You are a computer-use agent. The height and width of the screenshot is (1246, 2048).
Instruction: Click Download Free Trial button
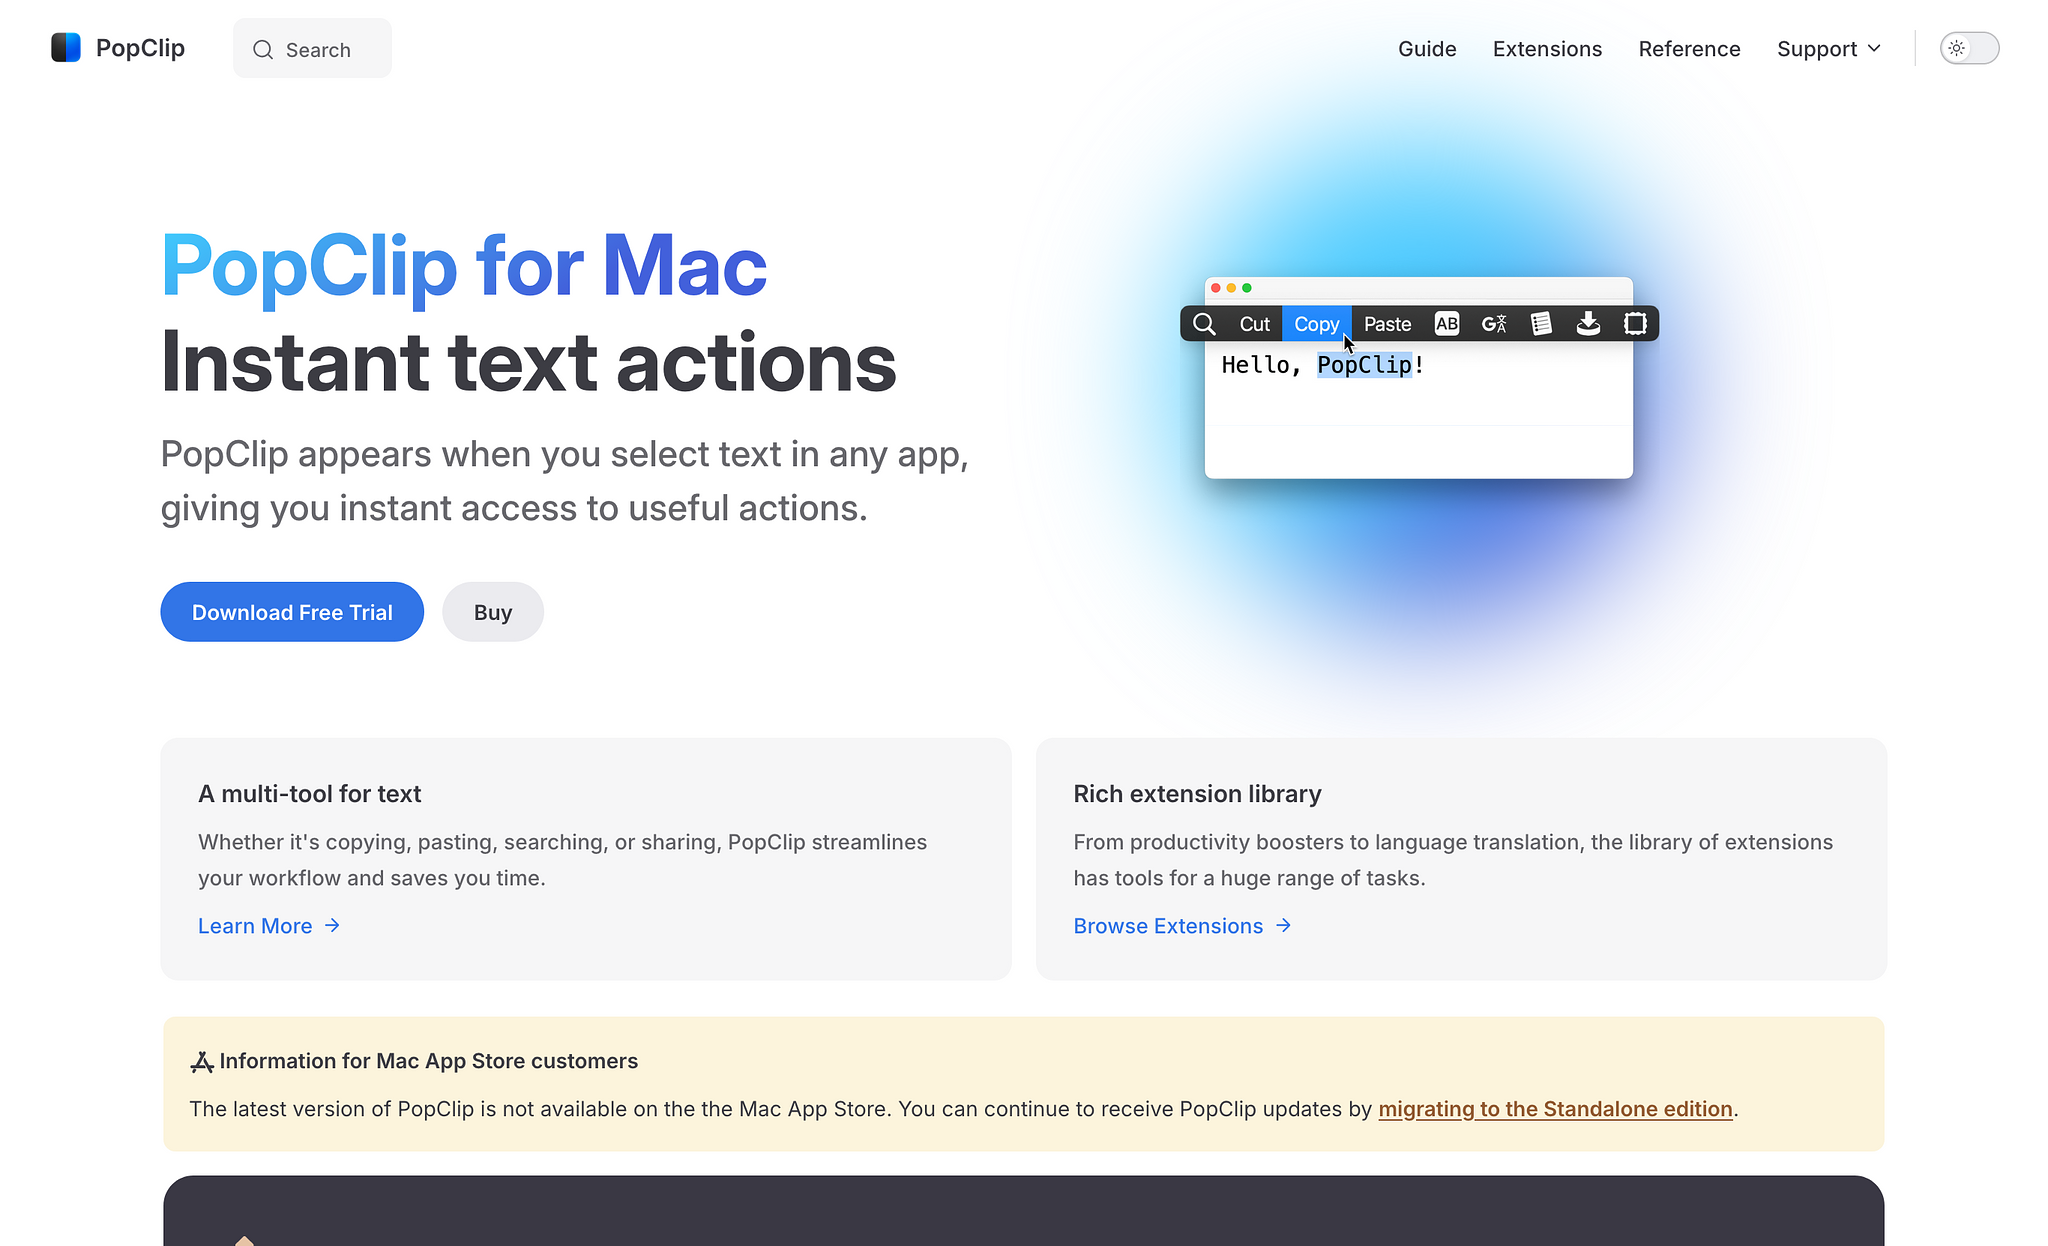[293, 611]
